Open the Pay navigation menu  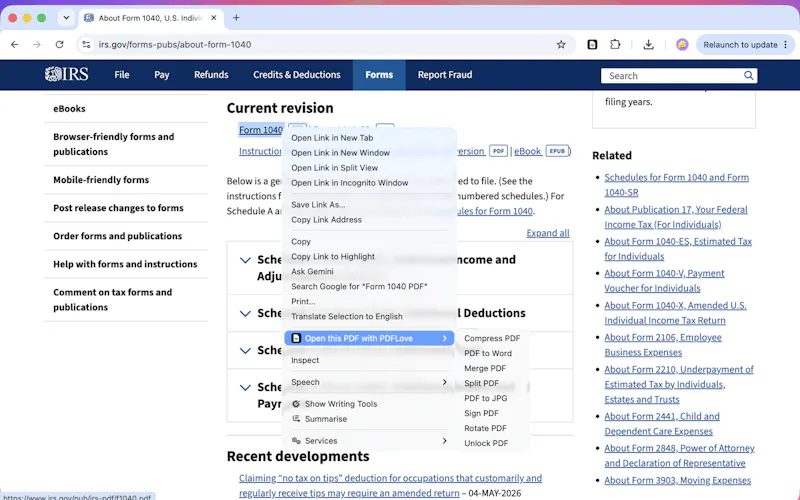tap(162, 74)
